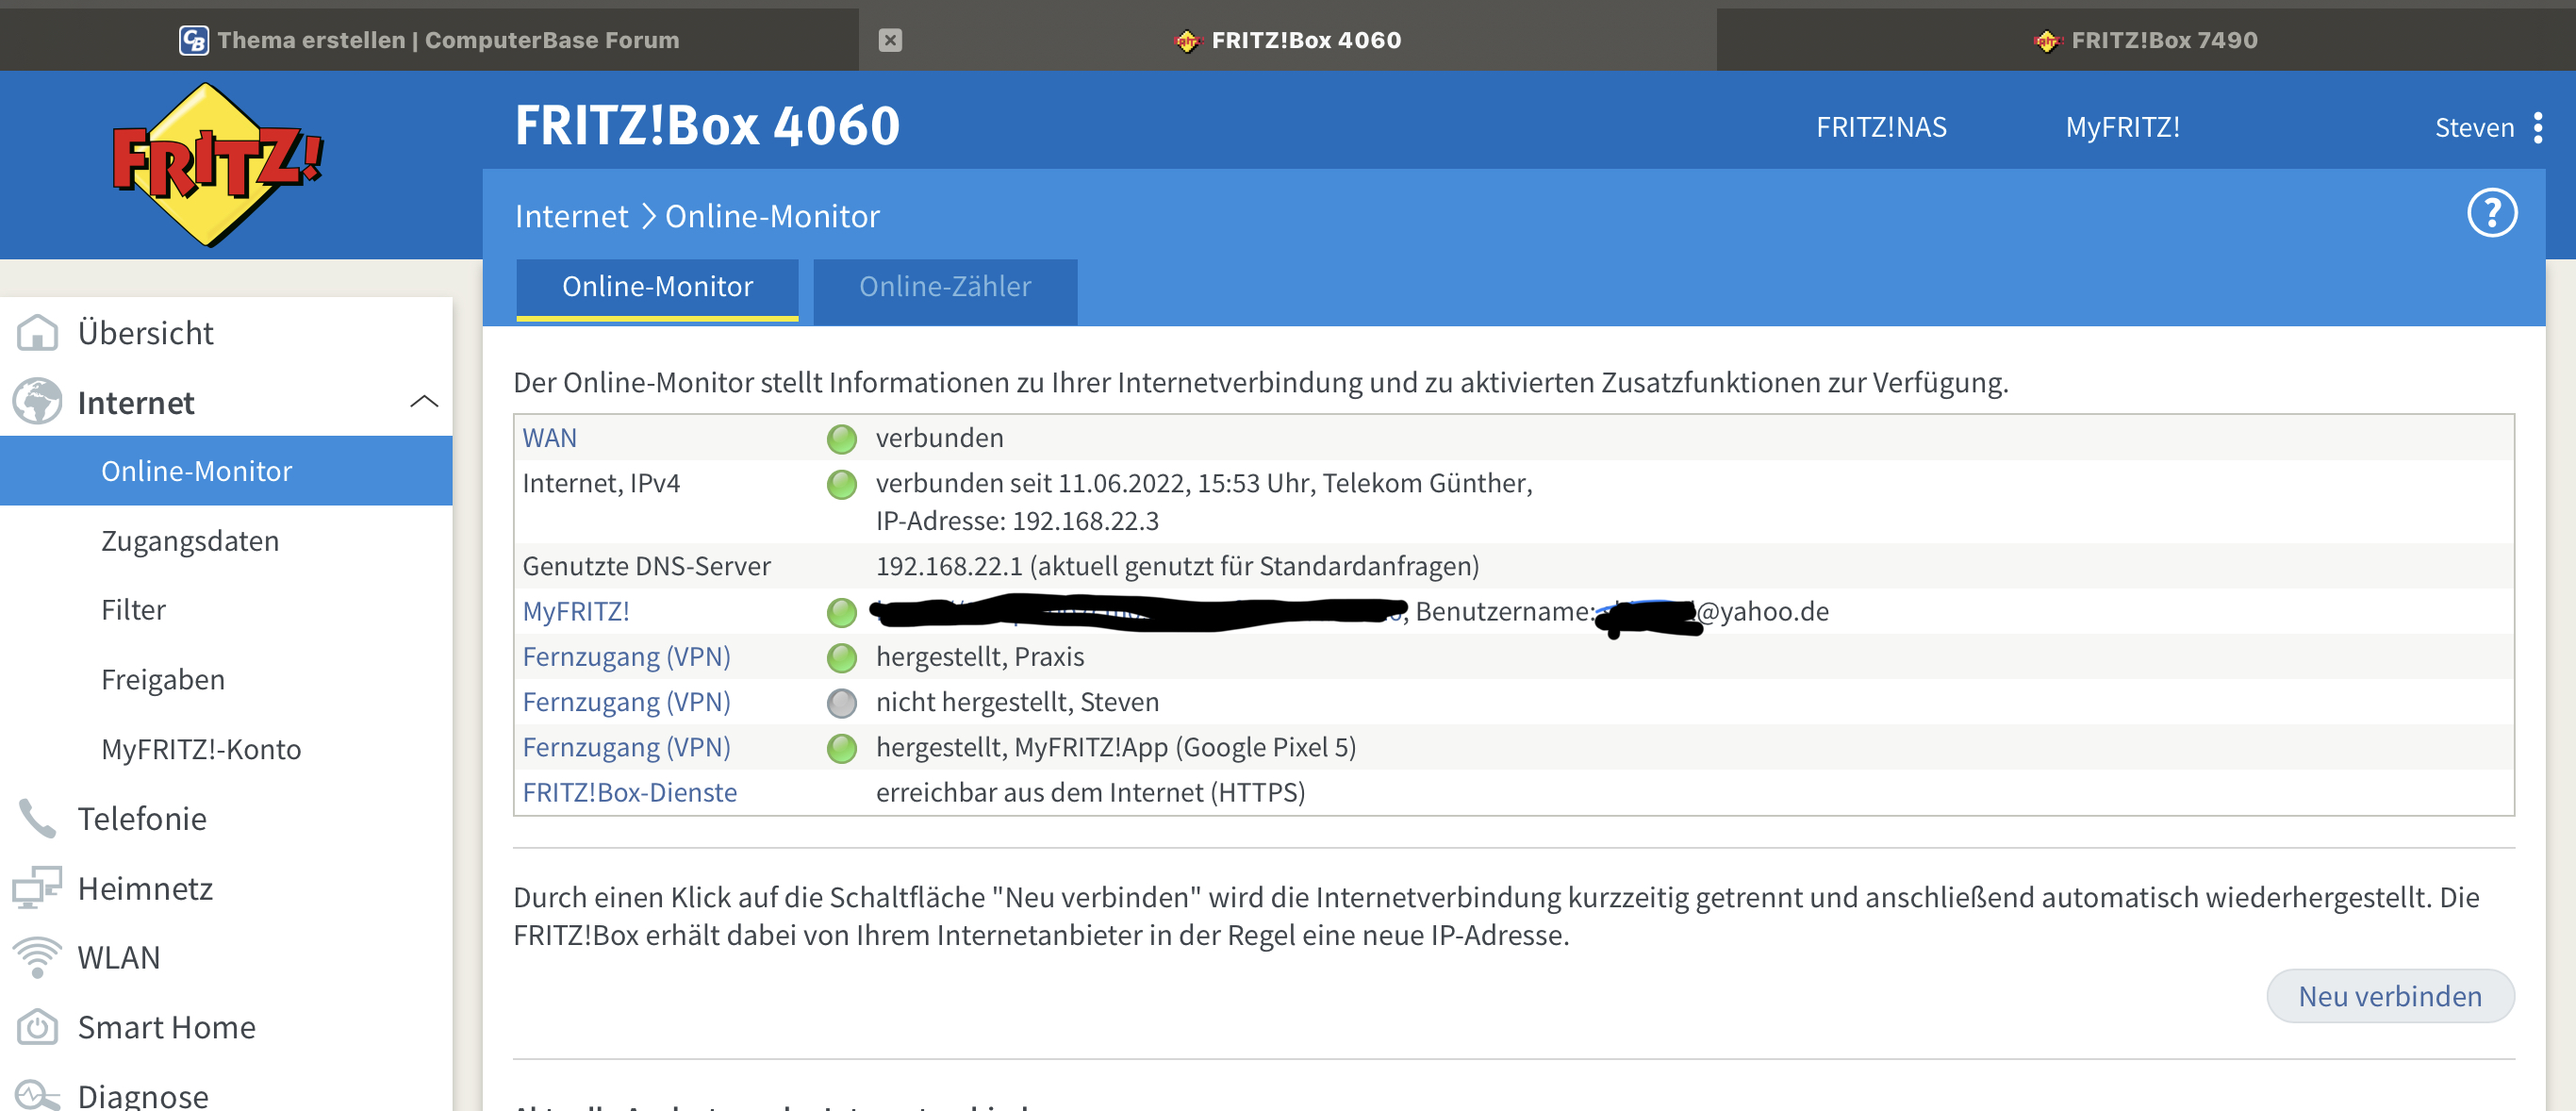The image size is (2576, 1111).
Task: Click the 'Internet, IPv4' row label
Action: click(601, 484)
